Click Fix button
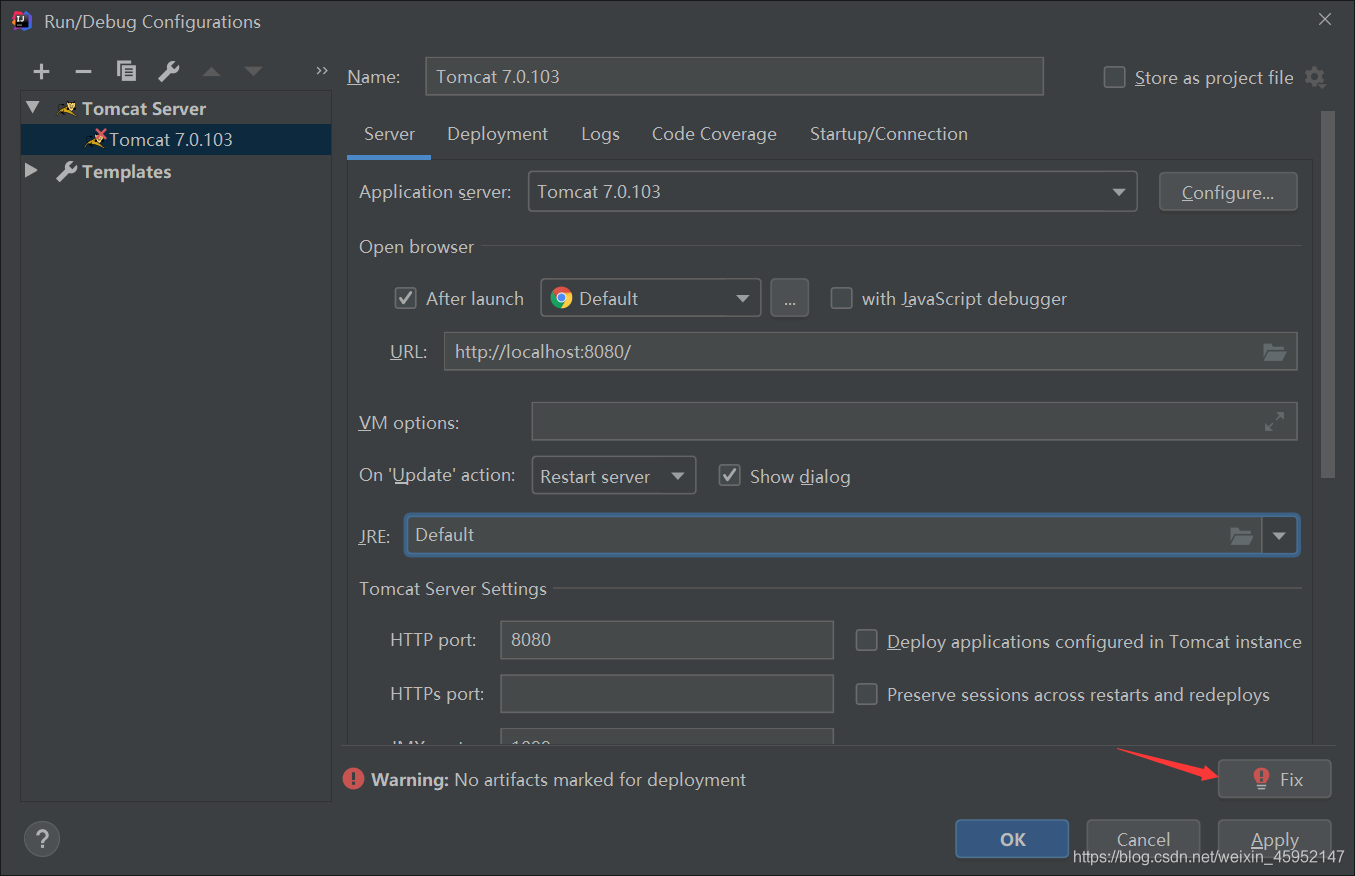This screenshot has width=1355, height=876. click(x=1275, y=779)
